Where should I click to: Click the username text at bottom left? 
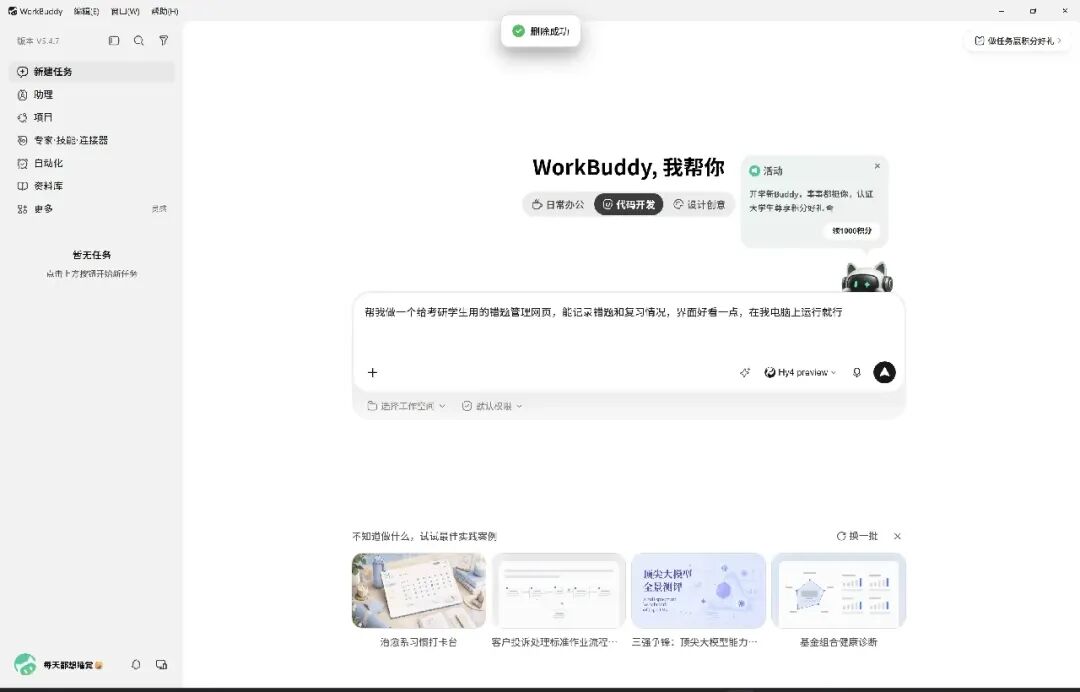point(72,665)
